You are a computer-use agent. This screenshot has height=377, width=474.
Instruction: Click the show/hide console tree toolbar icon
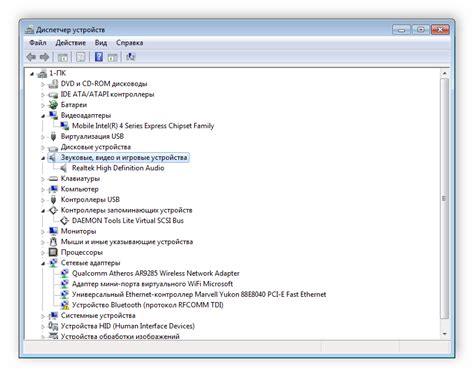63,57
